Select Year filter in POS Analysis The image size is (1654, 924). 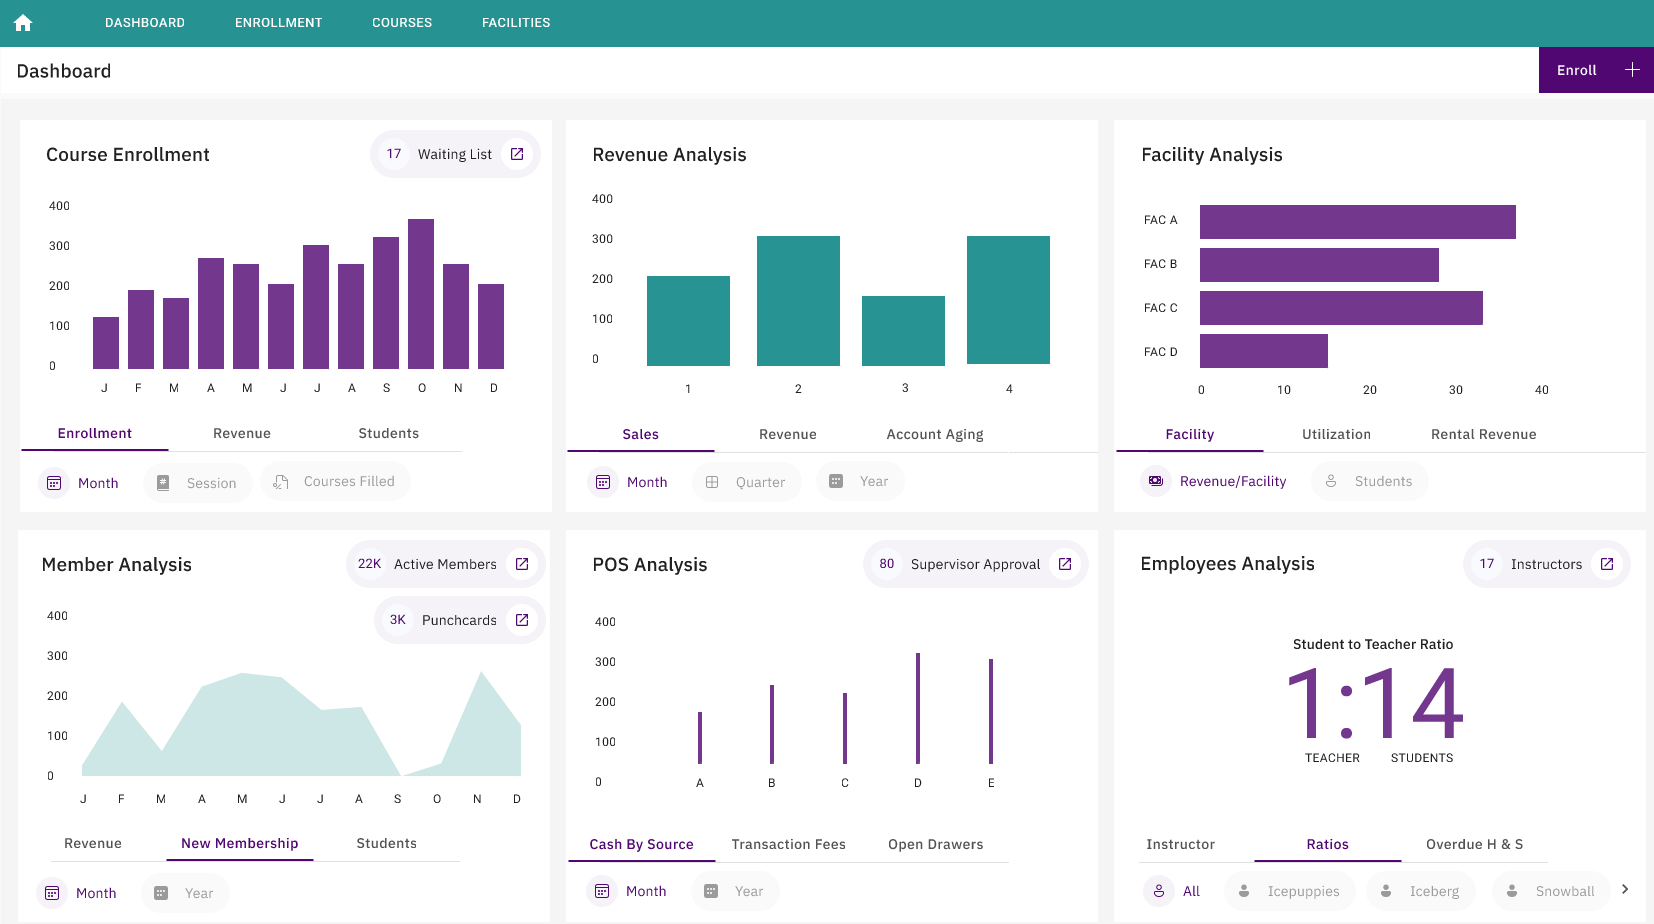734,891
